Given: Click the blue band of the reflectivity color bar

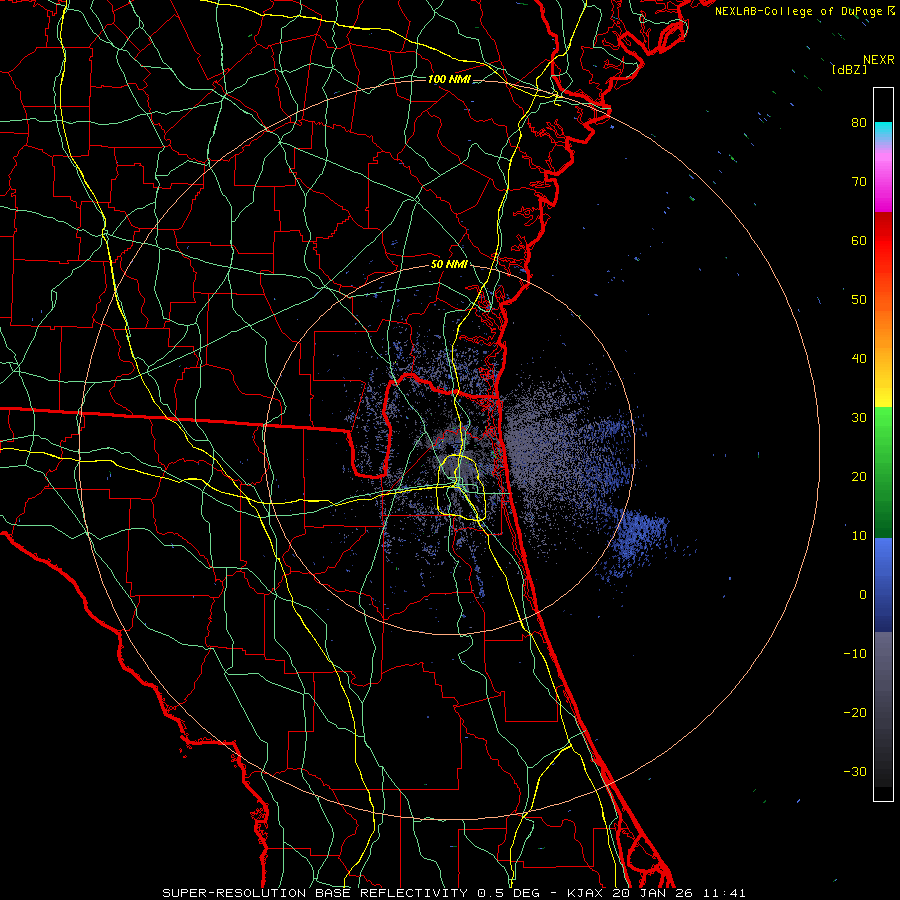Looking at the screenshot, I should click(x=883, y=584).
